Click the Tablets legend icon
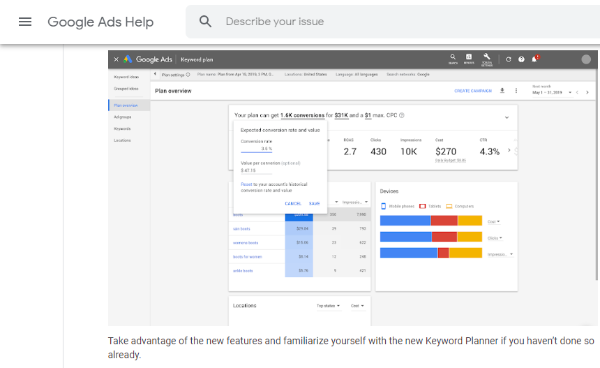Image resolution: width=600 pixels, height=368 pixels. (422, 206)
